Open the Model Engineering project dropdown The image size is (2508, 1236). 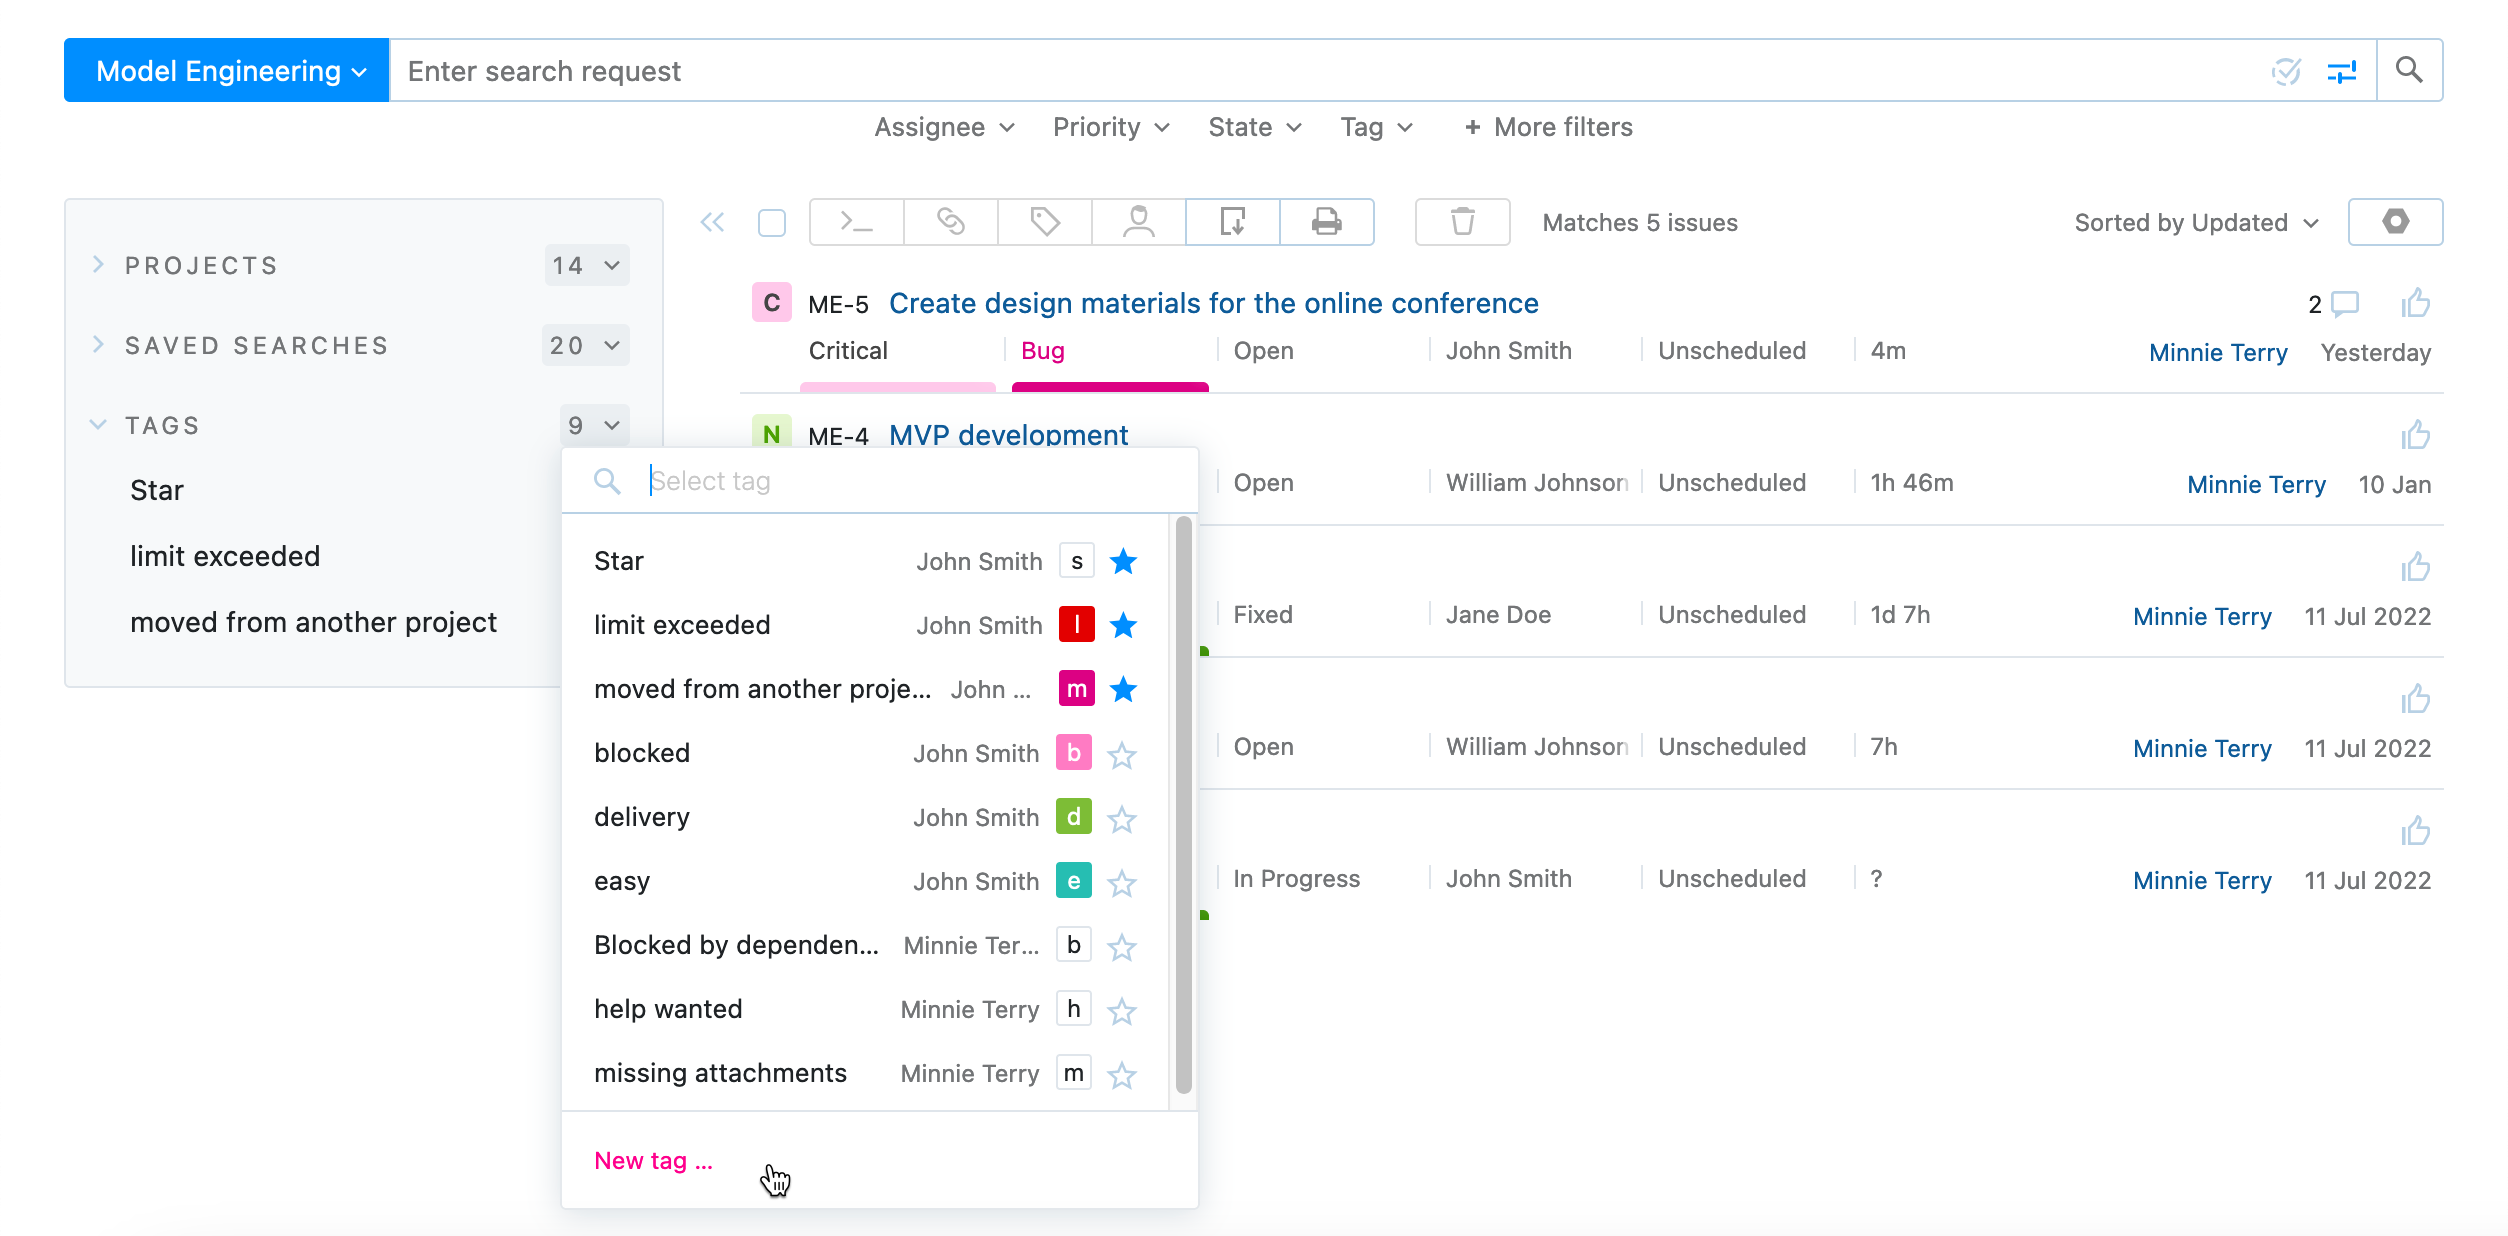tap(227, 70)
